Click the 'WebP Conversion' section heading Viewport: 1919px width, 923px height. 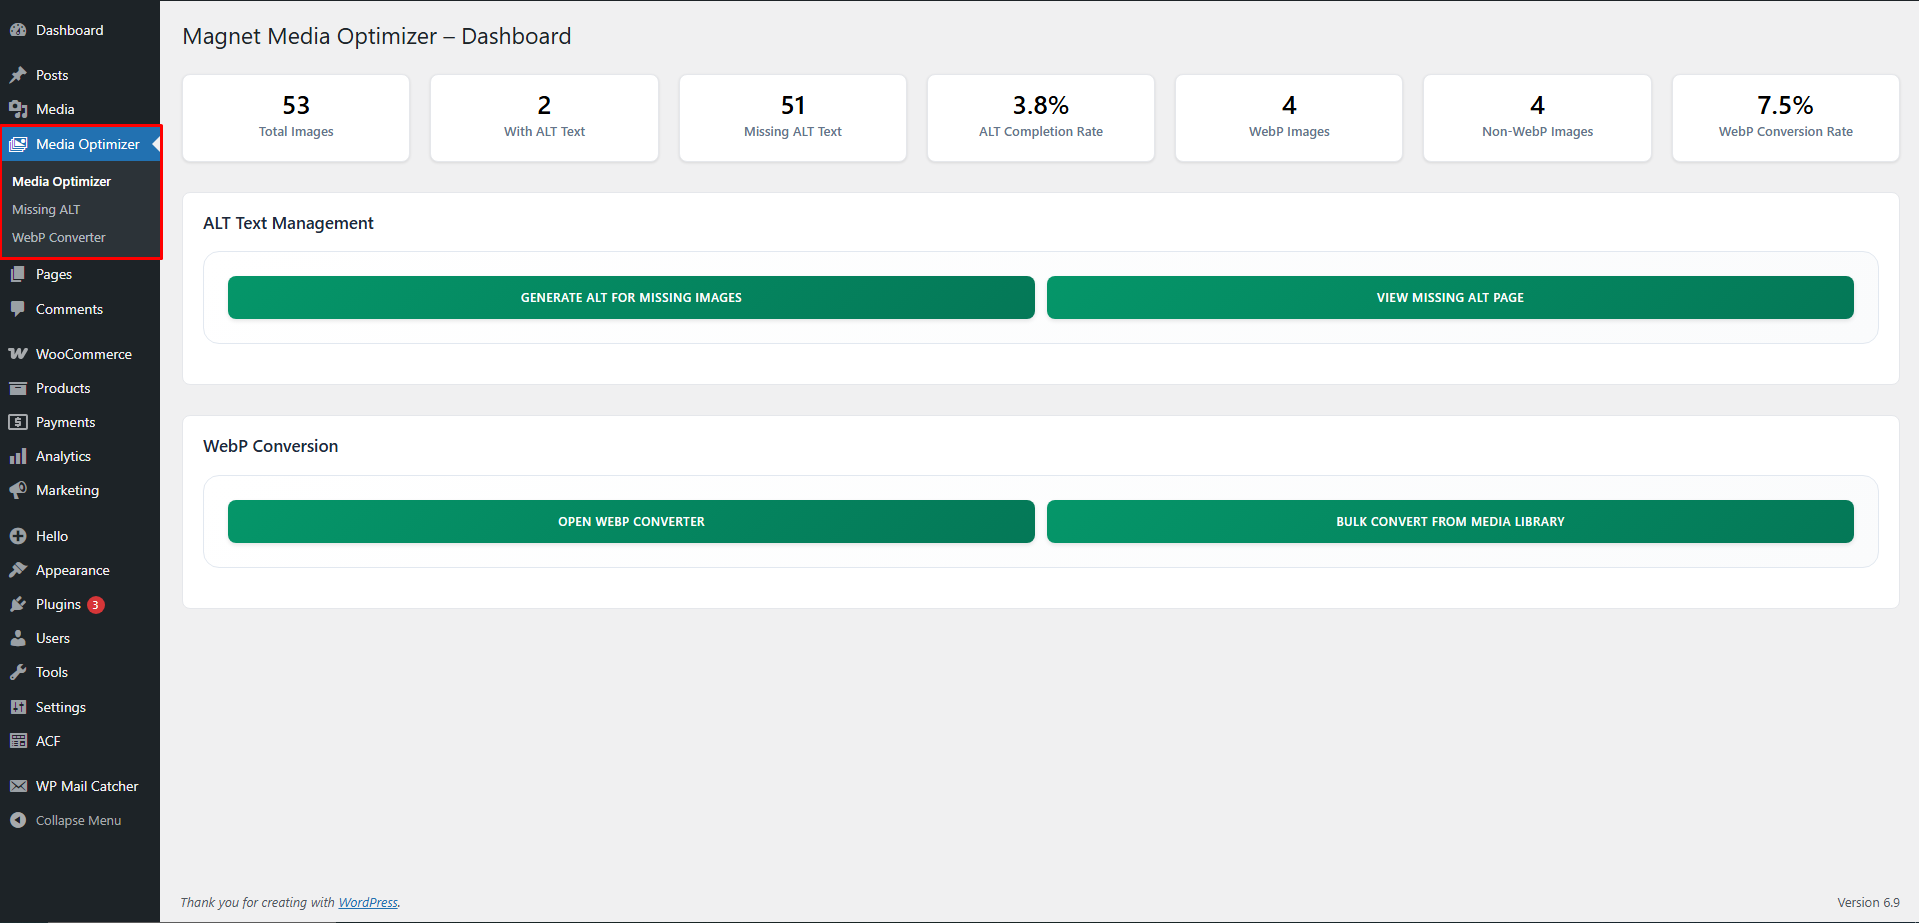[x=270, y=446]
